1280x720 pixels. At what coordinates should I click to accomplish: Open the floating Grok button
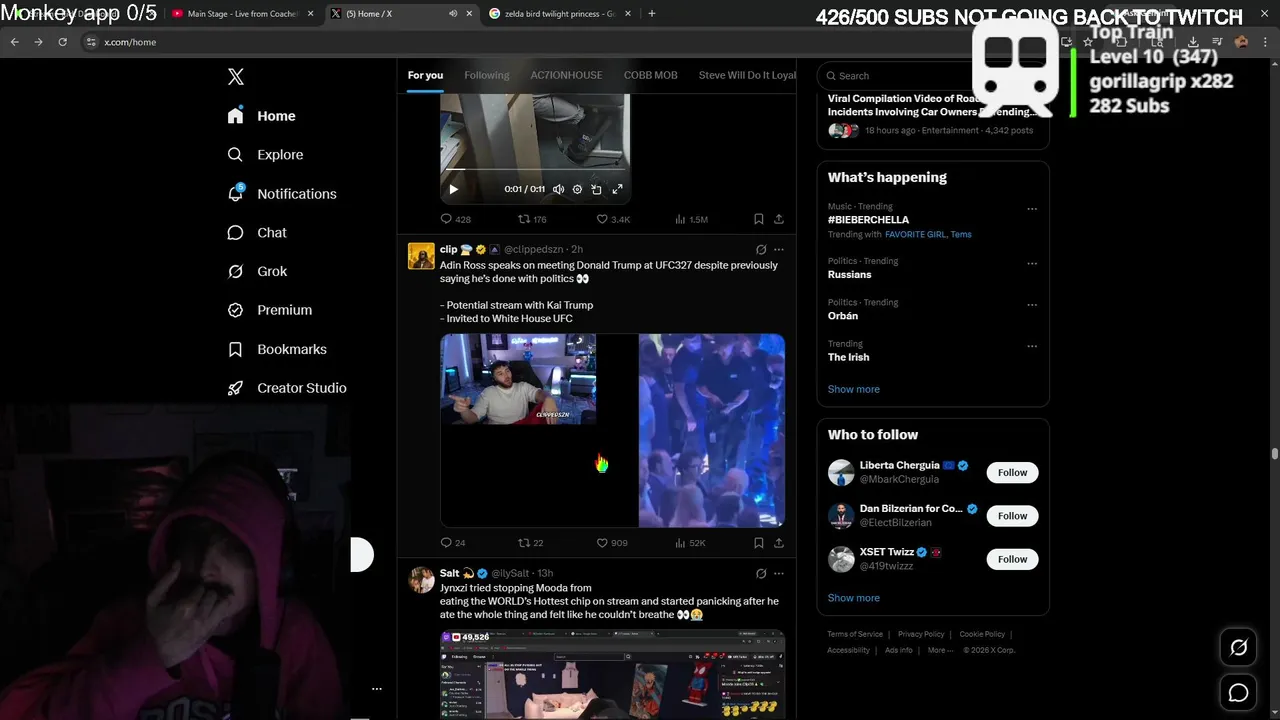pyautogui.click(x=1238, y=648)
